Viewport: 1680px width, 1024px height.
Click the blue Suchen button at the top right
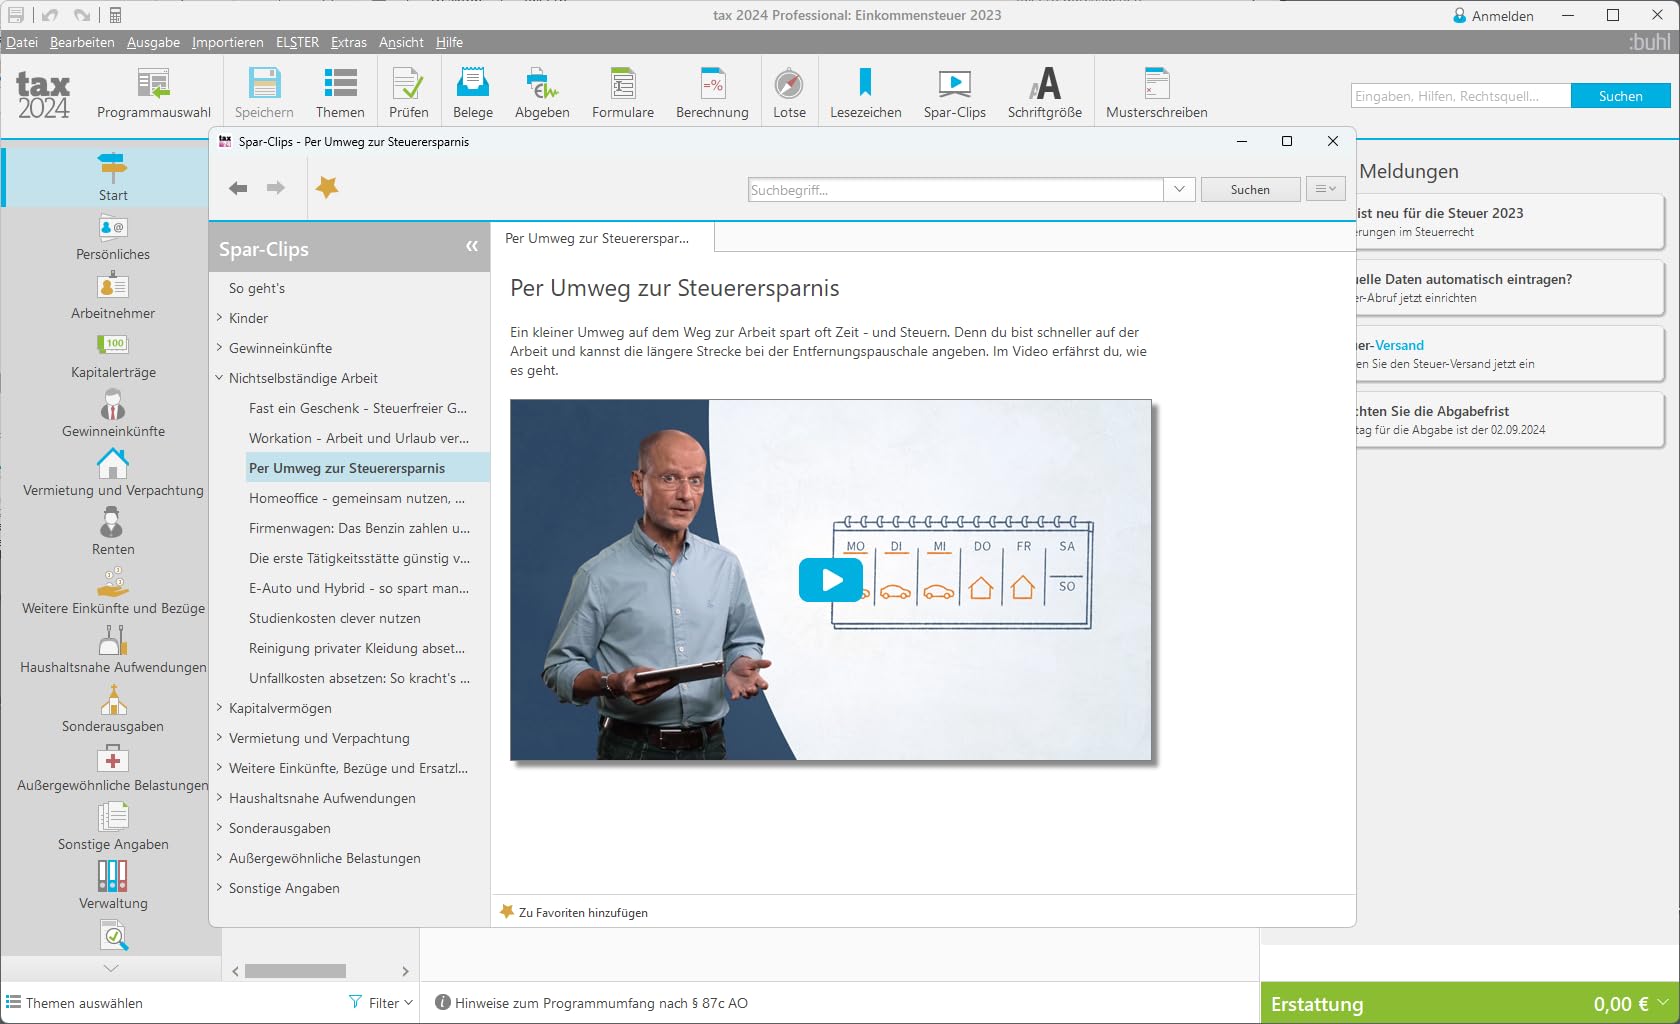[x=1620, y=96]
